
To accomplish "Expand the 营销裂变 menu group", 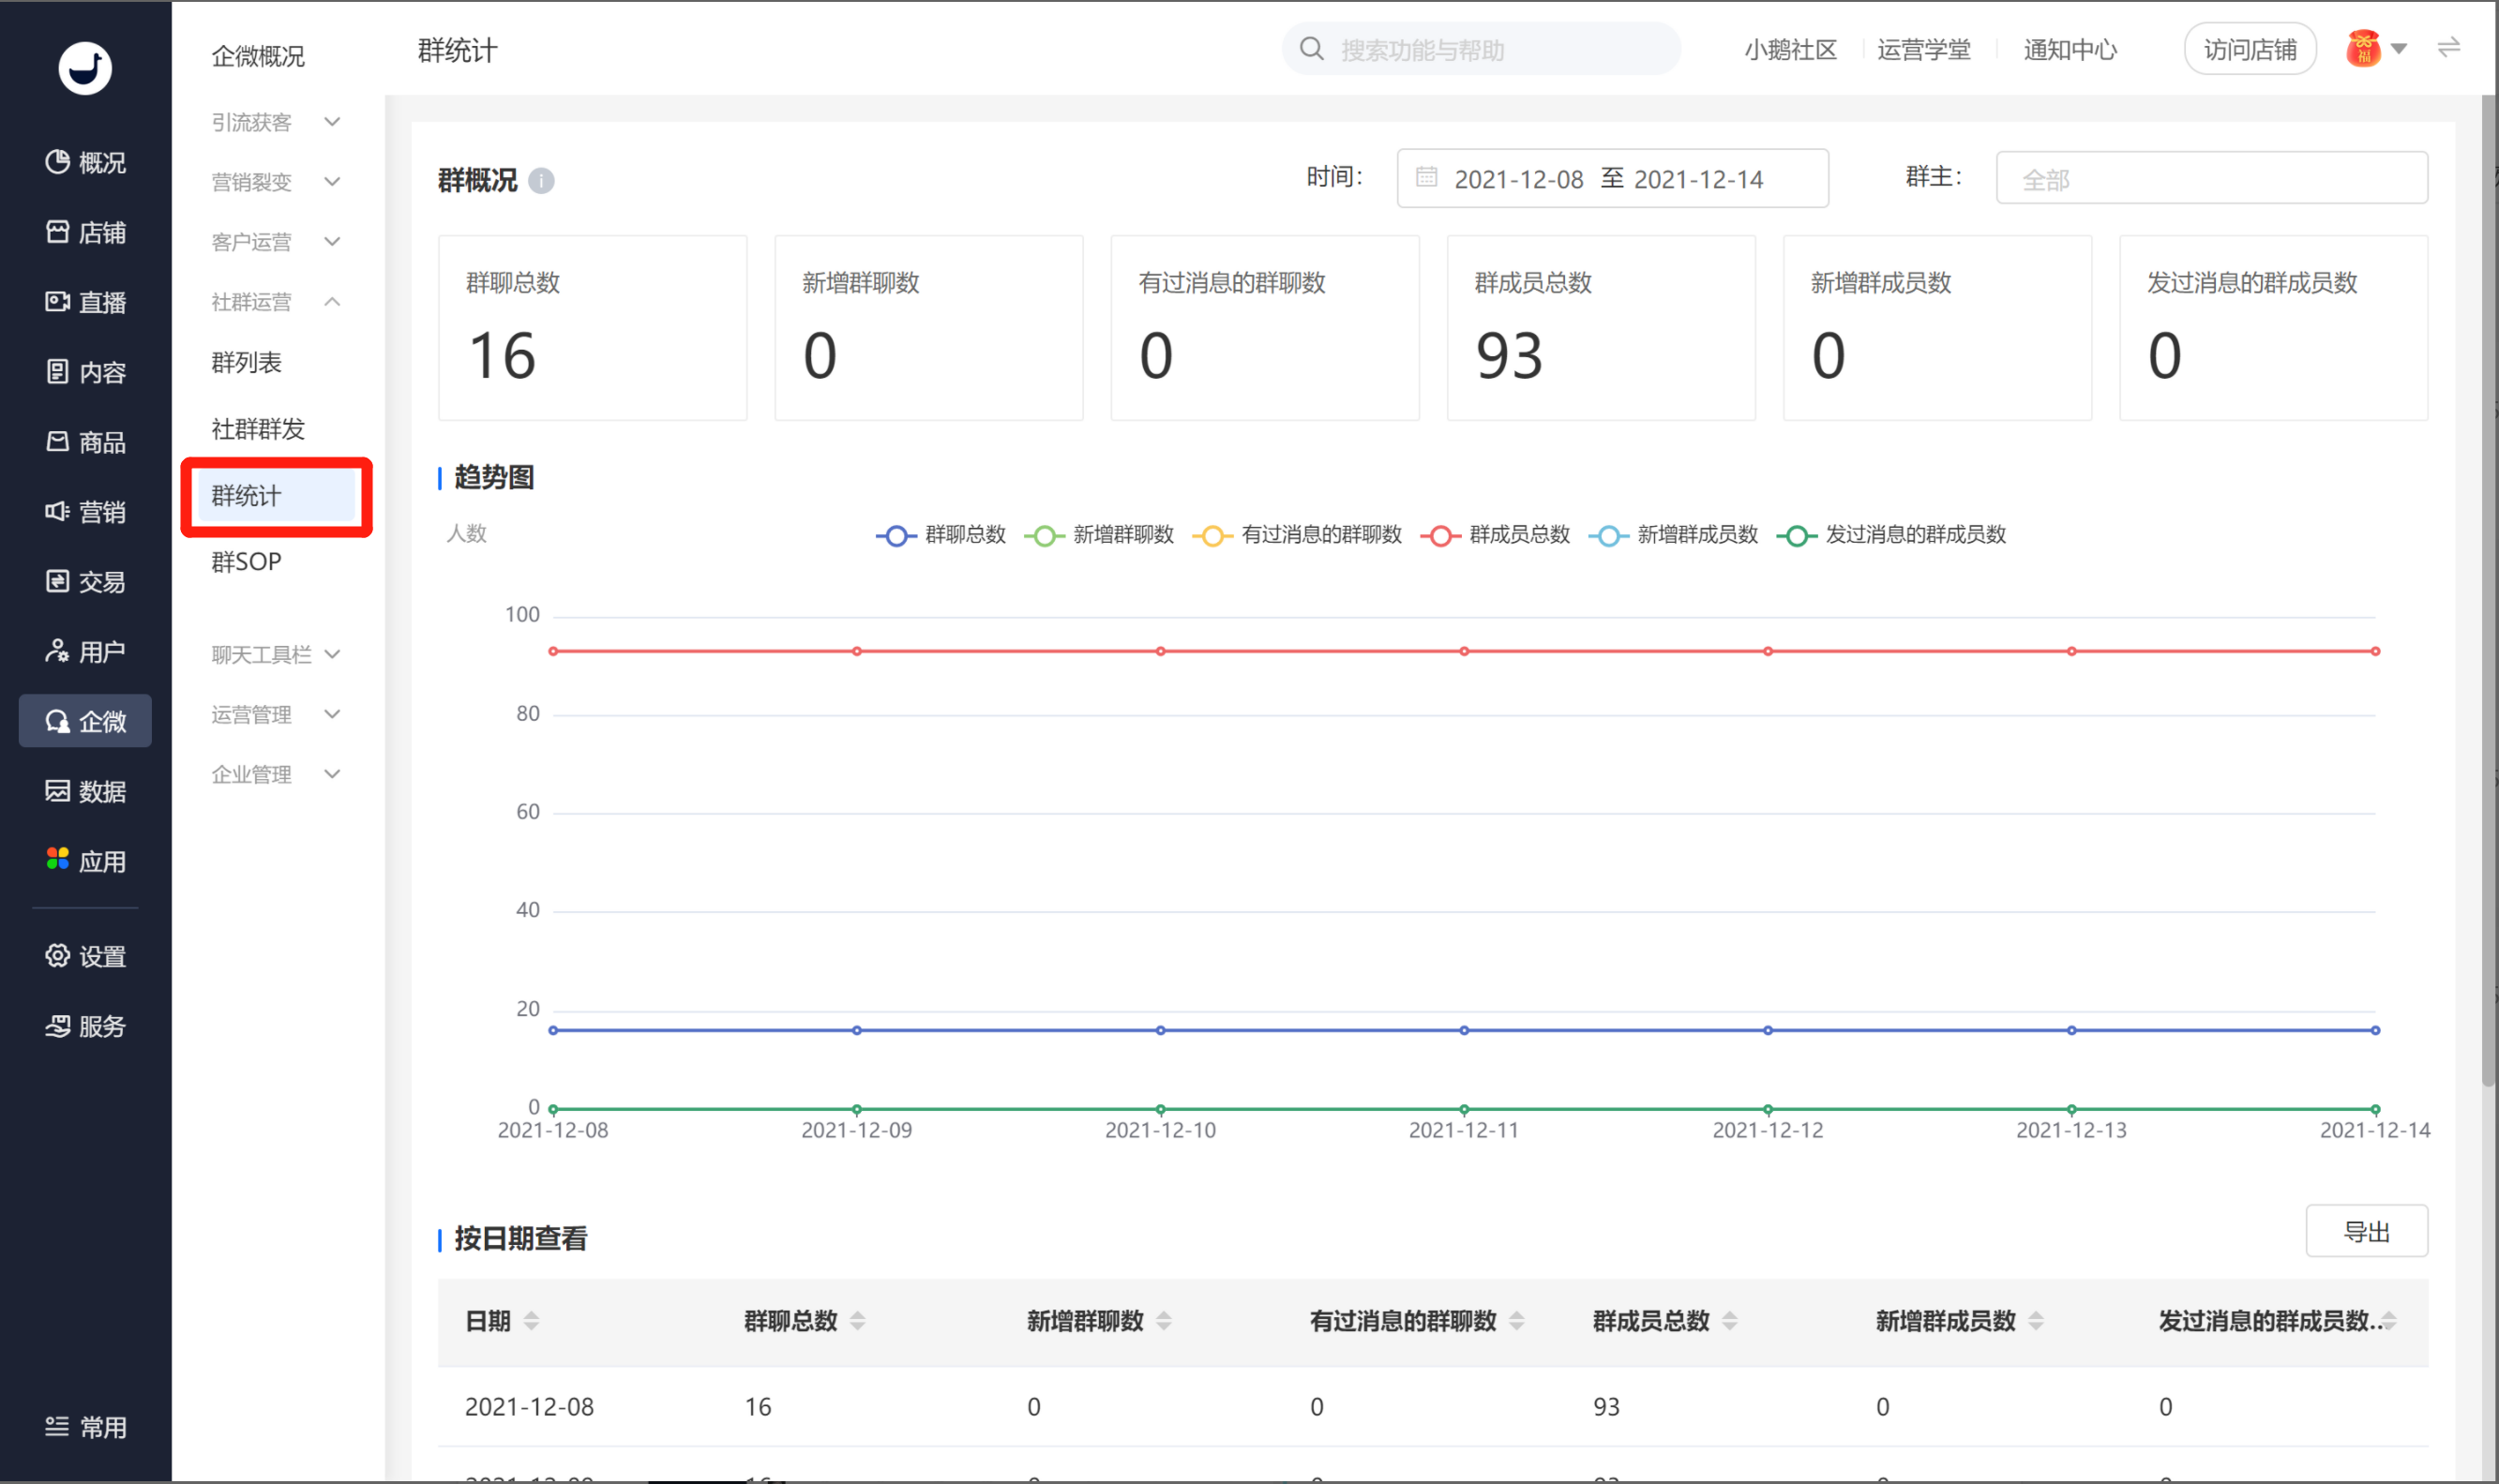I will pyautogui.click(x=277, y=182).
